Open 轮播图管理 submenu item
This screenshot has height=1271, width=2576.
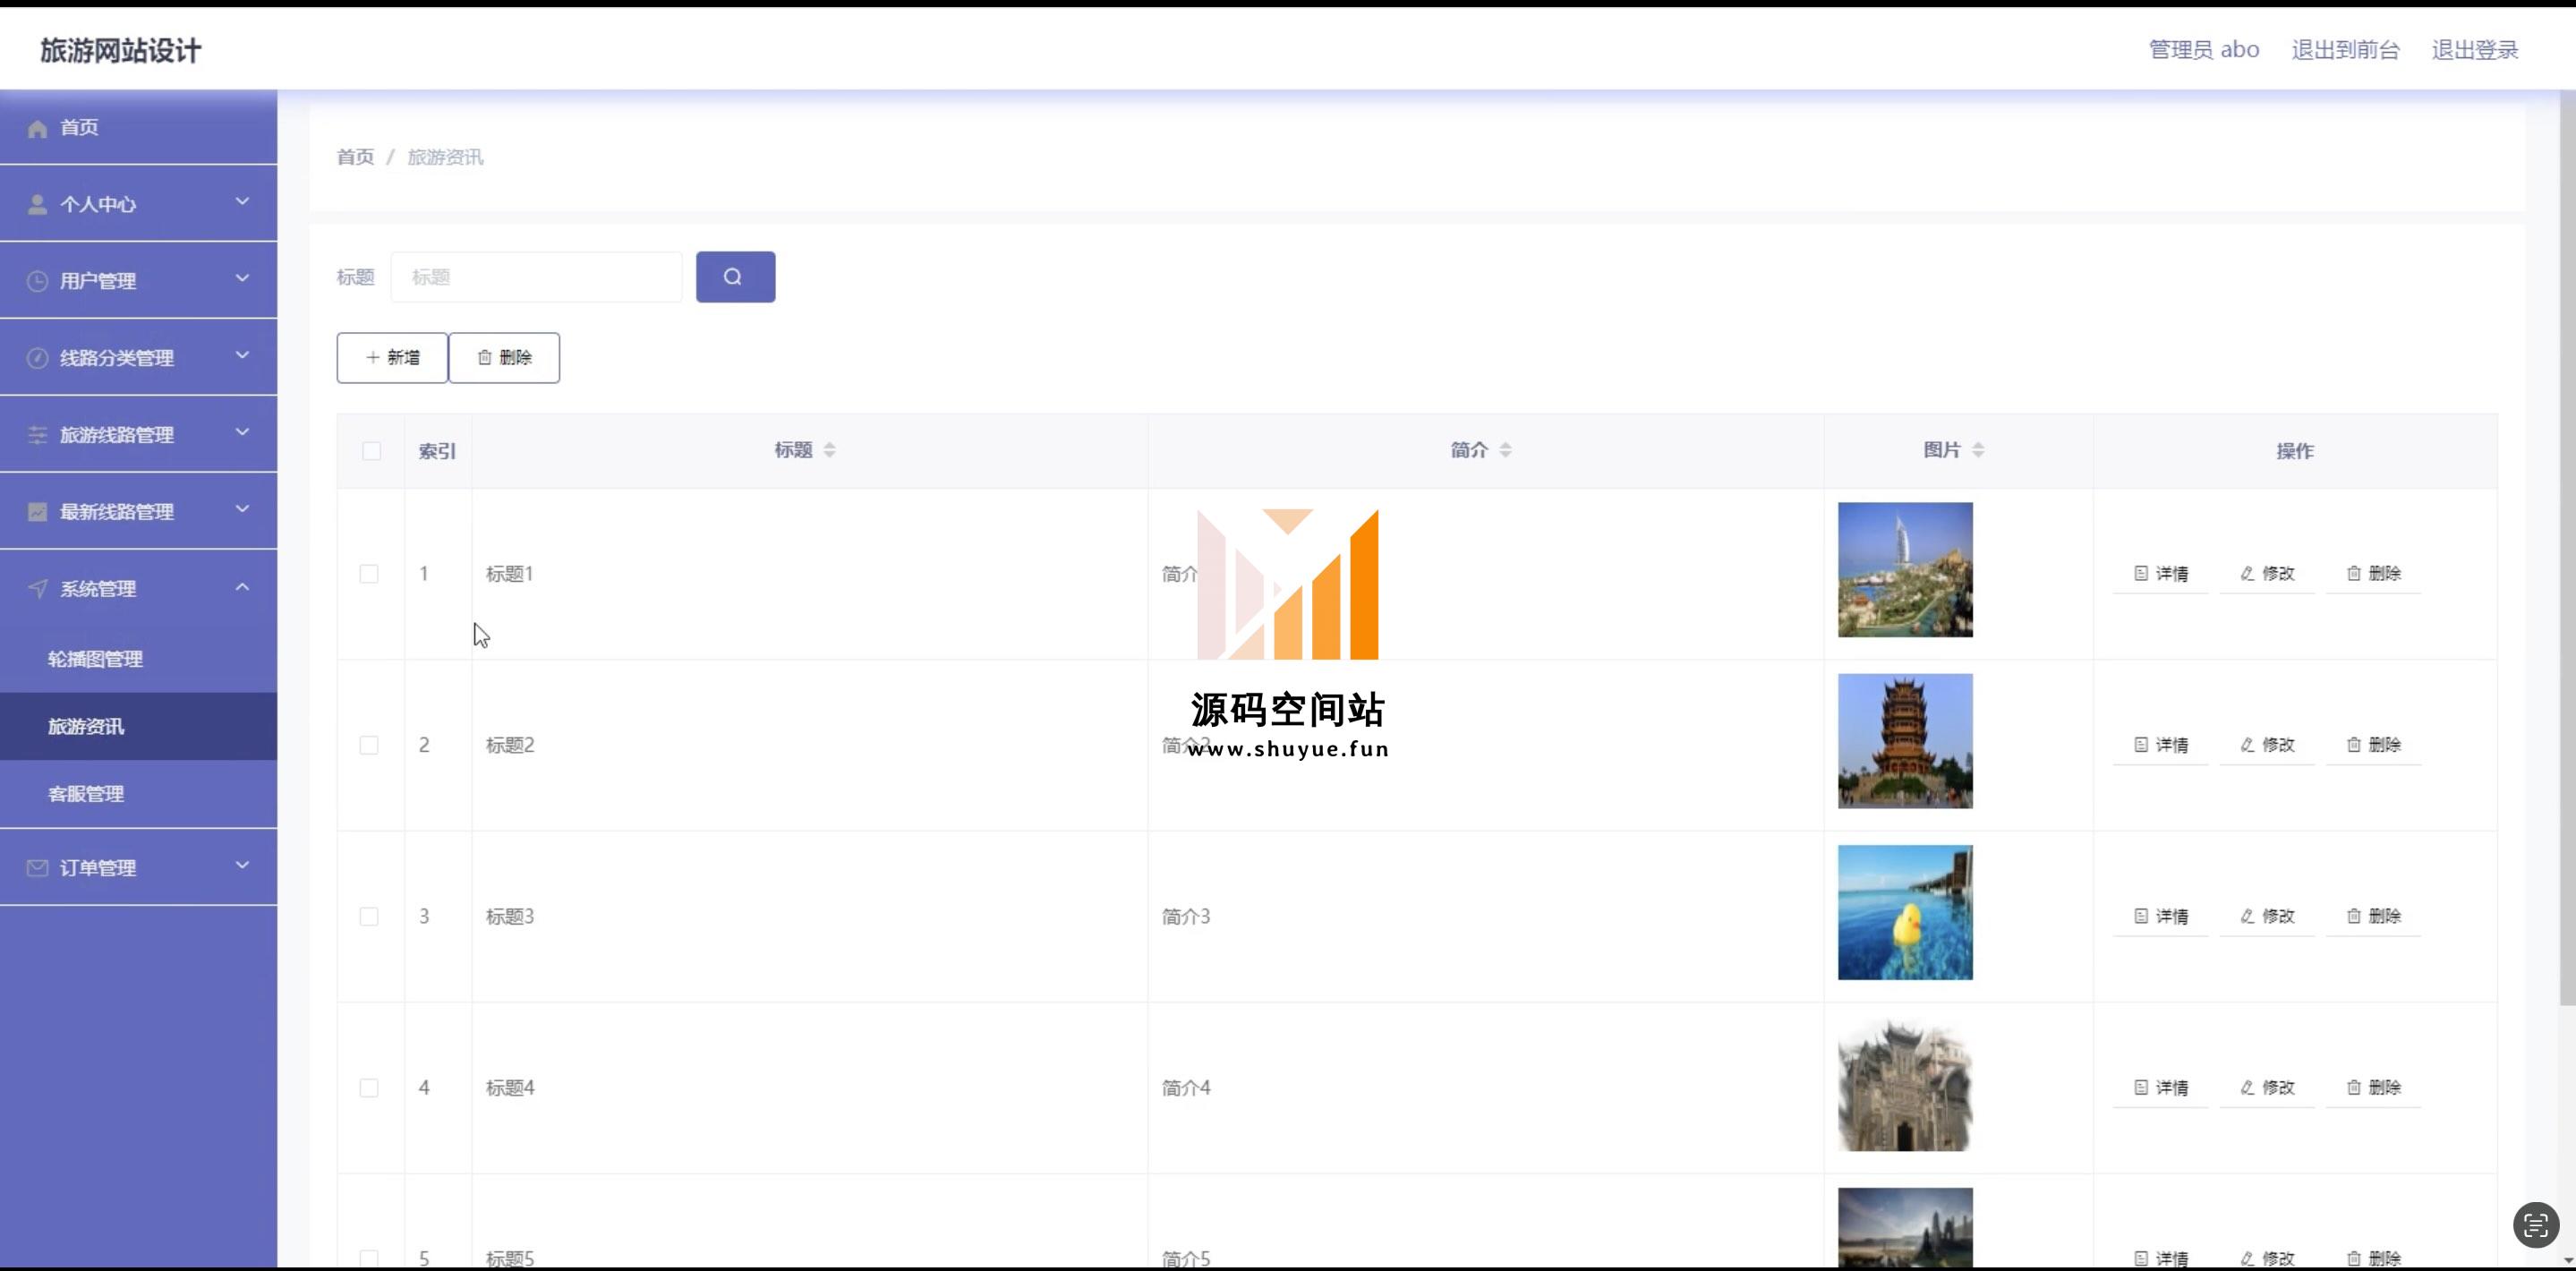pyautogui.click(x=138, y=659)
